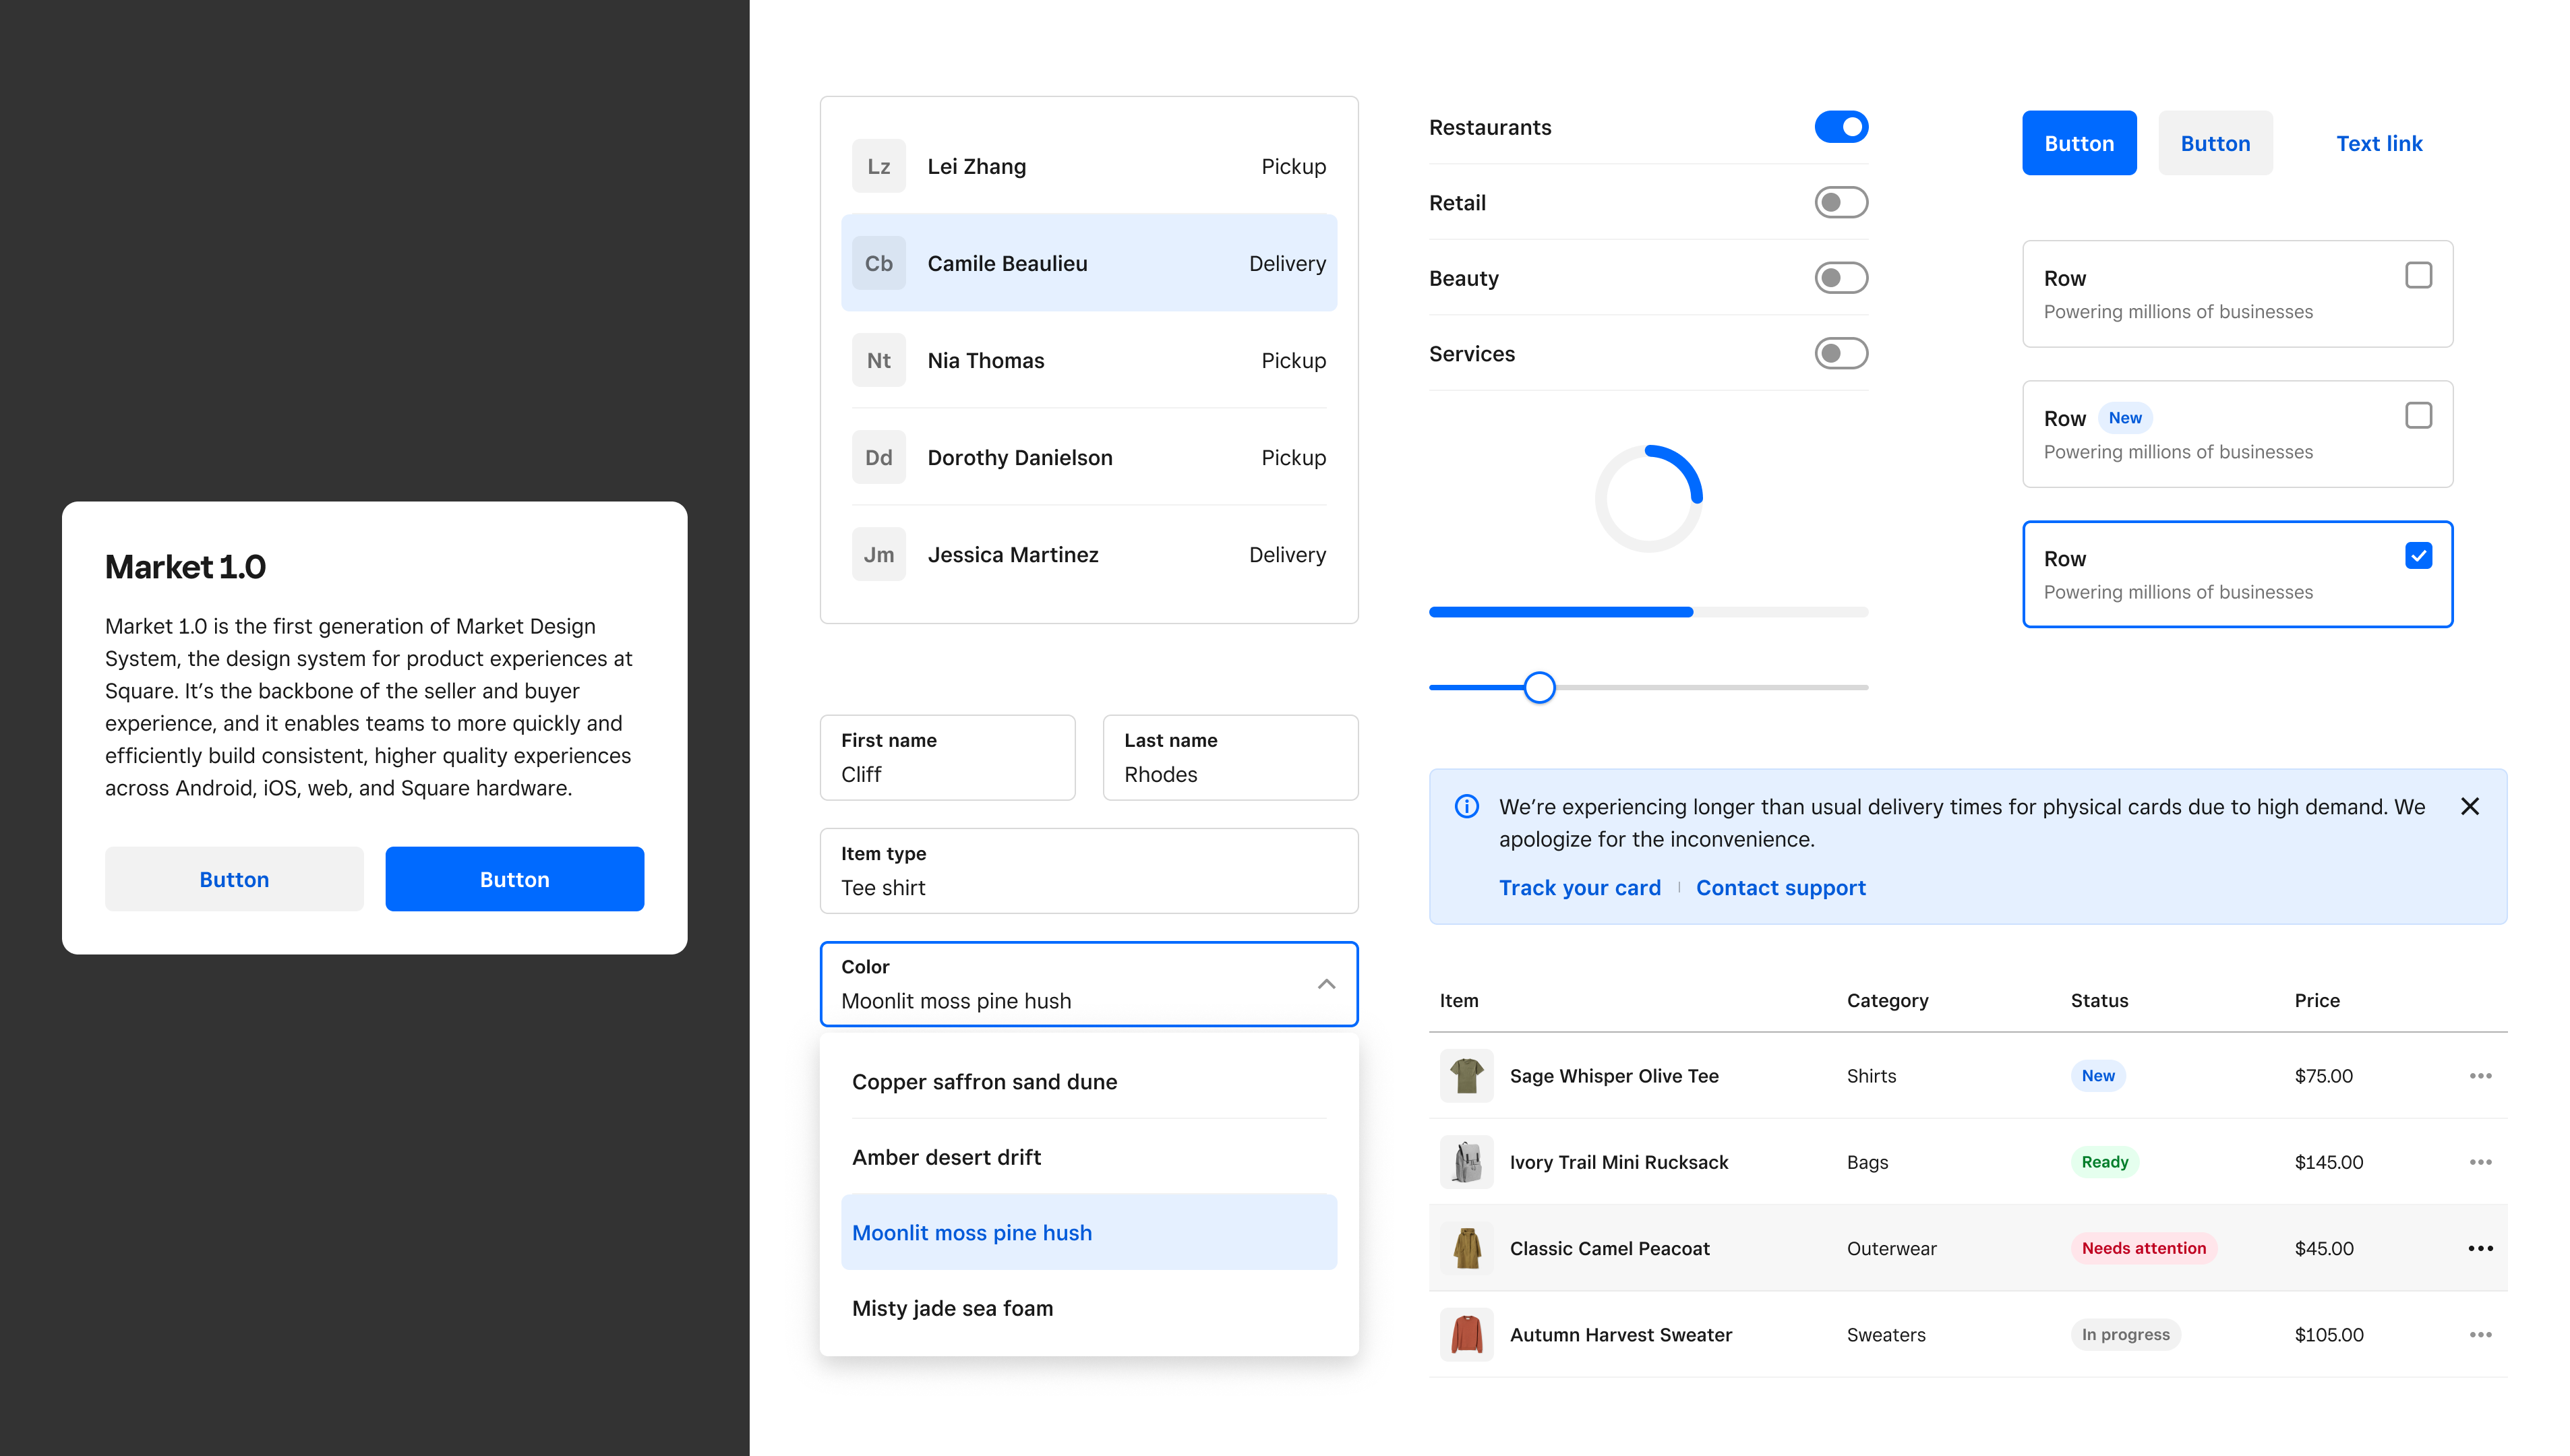Viewport: 2570px width, 1456px height.
Task: Open the ellipsis menu for Sage Whisper Olive Tee
Action: coord(2481,1075)
